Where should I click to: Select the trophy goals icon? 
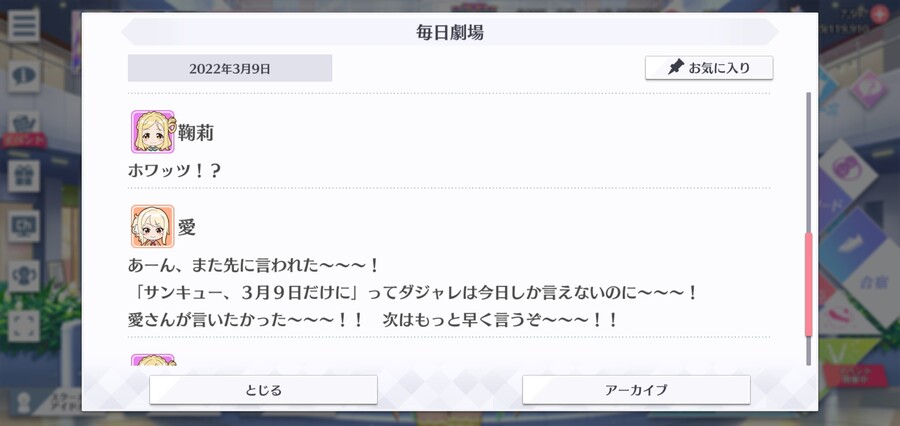24,276
